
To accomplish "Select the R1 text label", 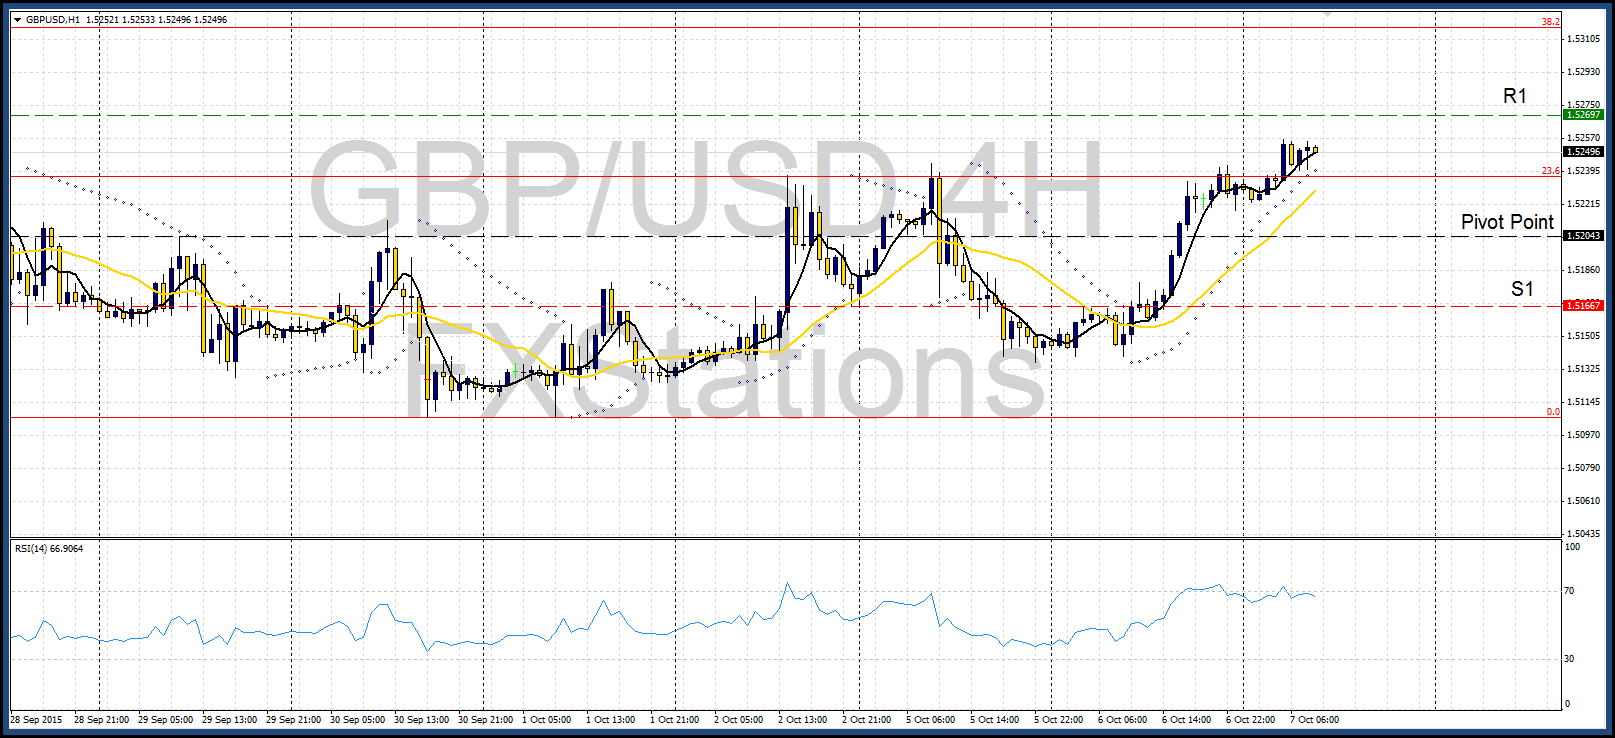I will [1515, 96].
